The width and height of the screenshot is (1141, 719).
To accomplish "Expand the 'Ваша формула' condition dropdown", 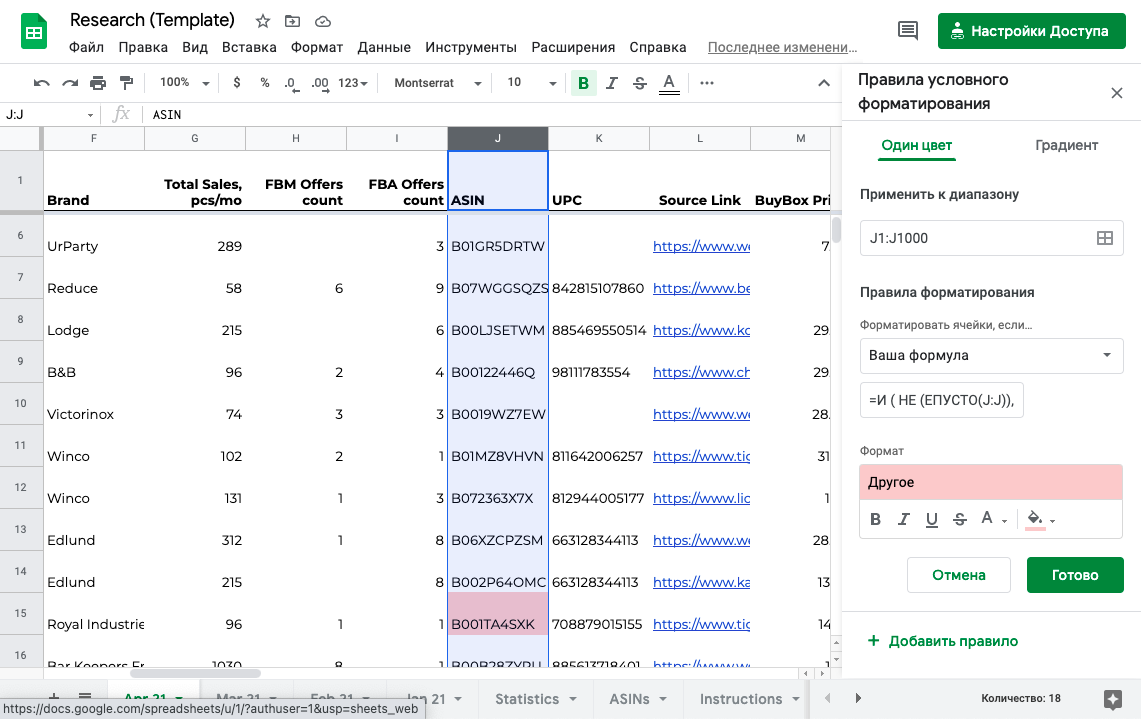I will (991, 355).
